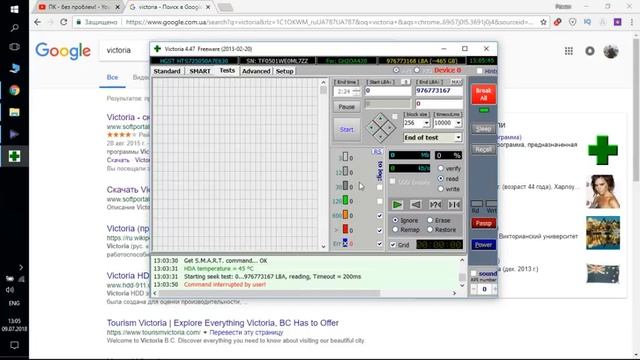This screenshot has width=640, height=360.
Task: Open Task View from taskbar
Action: pos(14,47)
